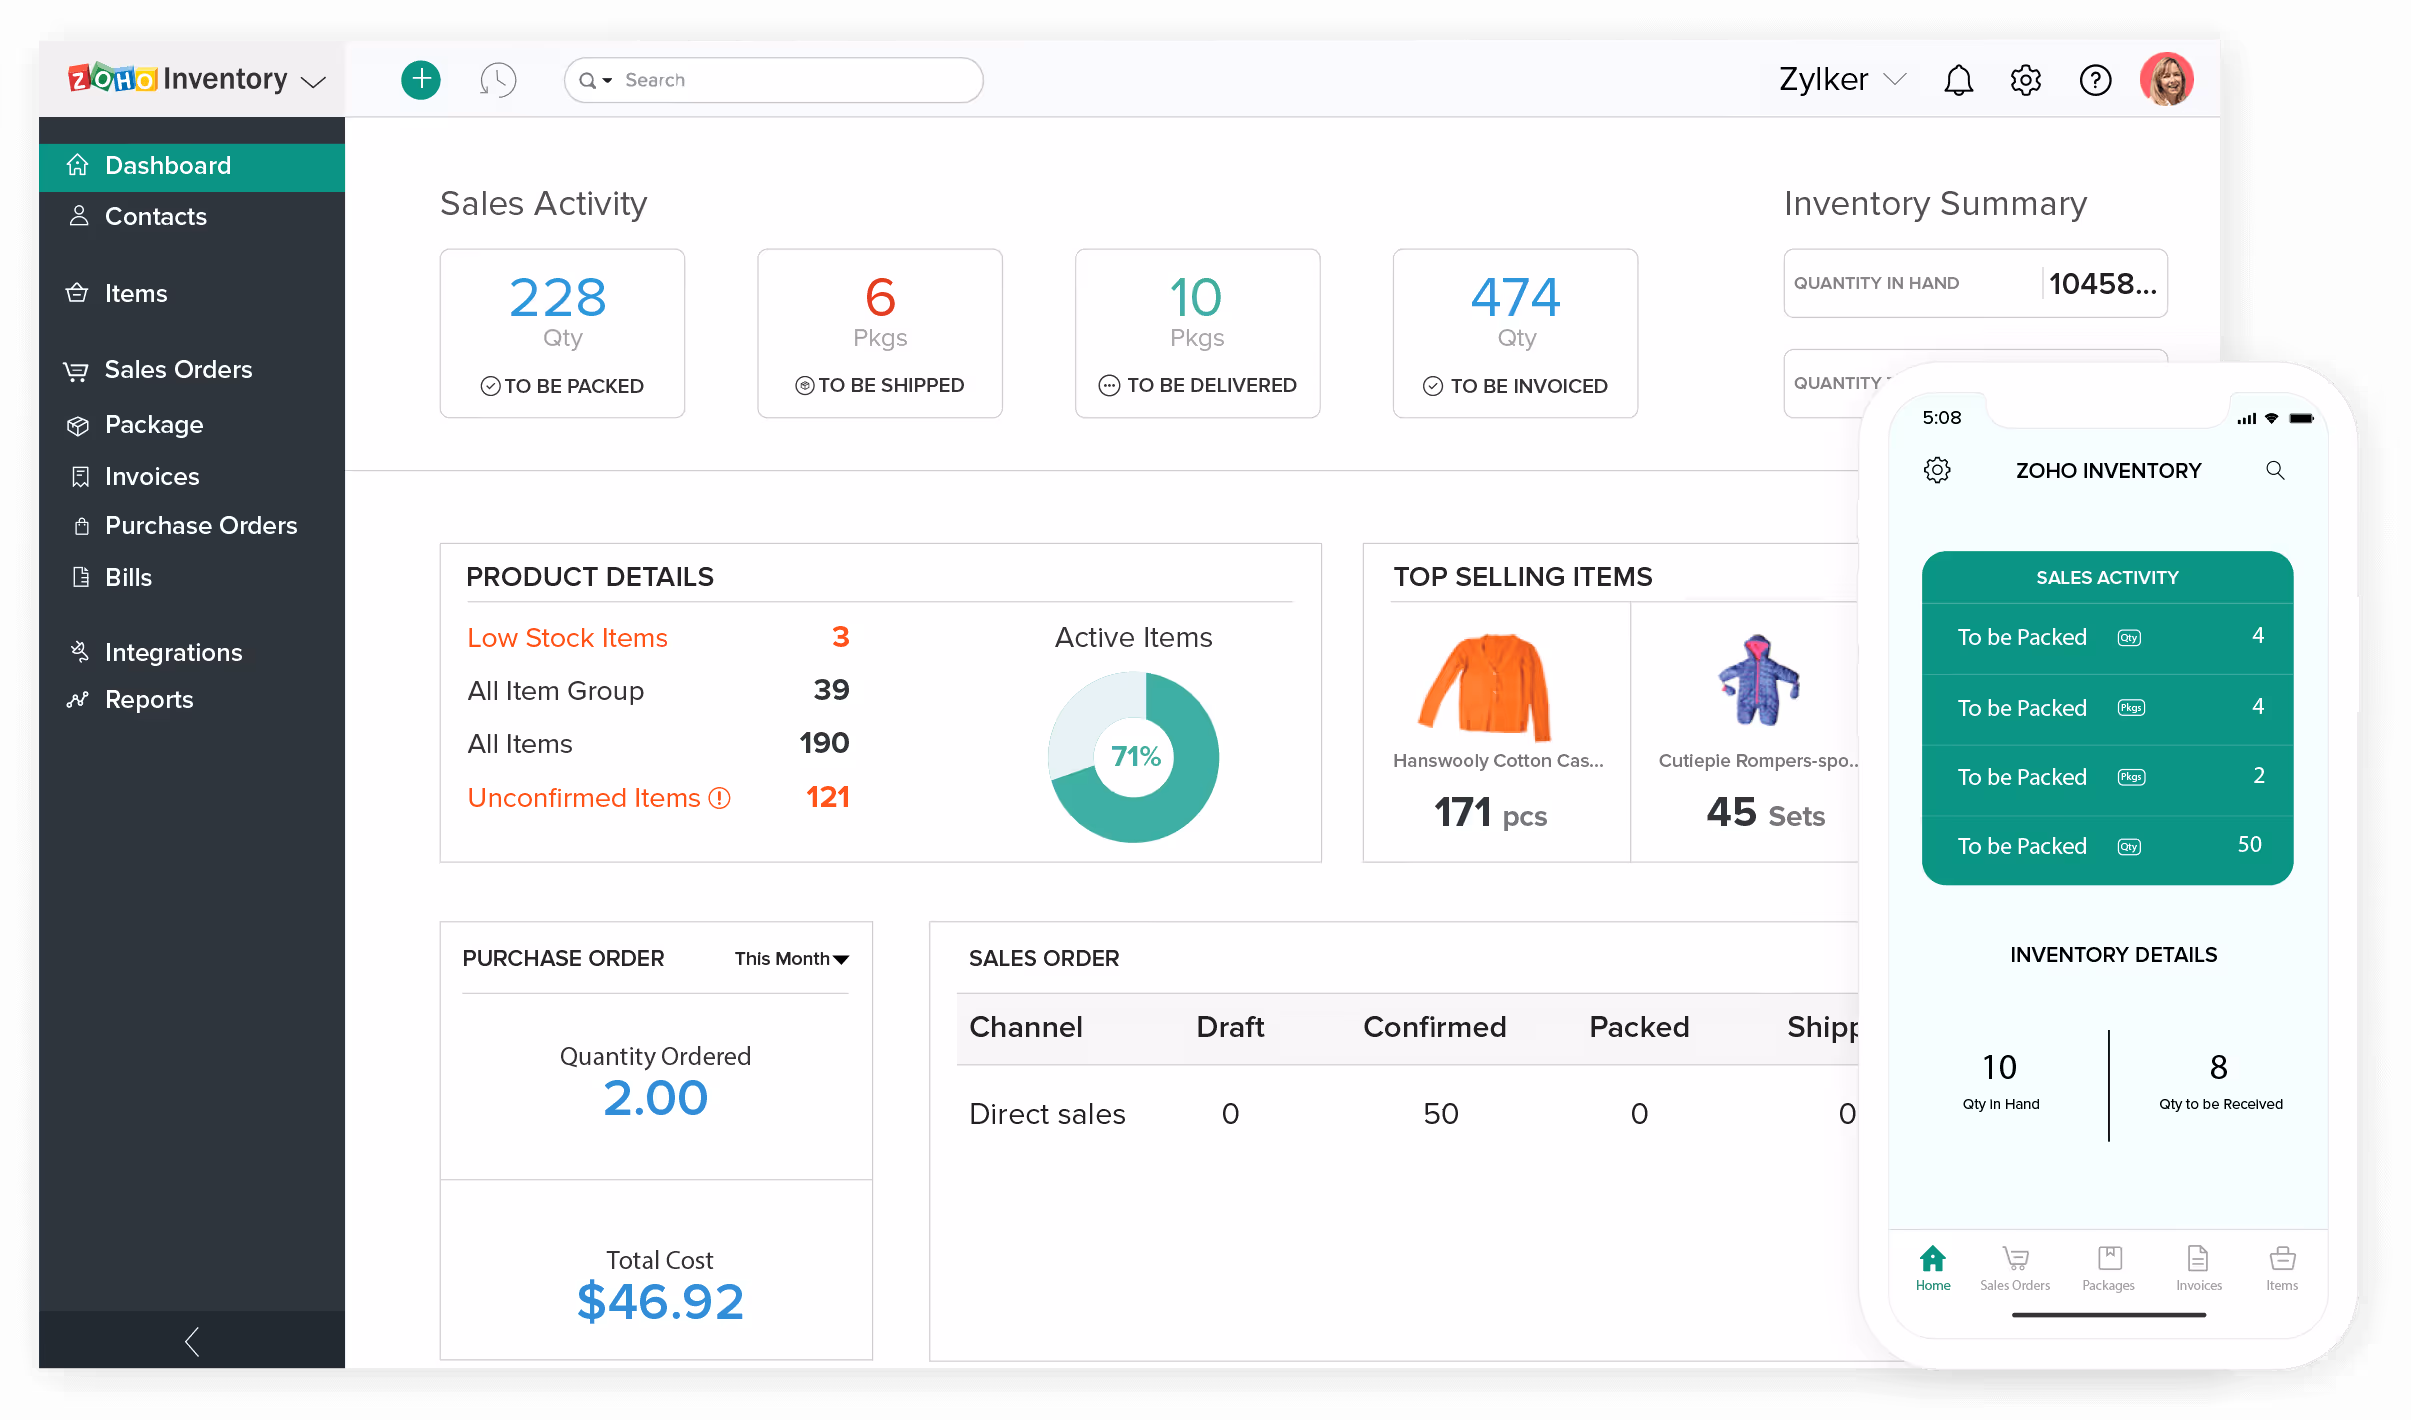
Task: Open the Low Stock Items link
Action: [567, 638]
